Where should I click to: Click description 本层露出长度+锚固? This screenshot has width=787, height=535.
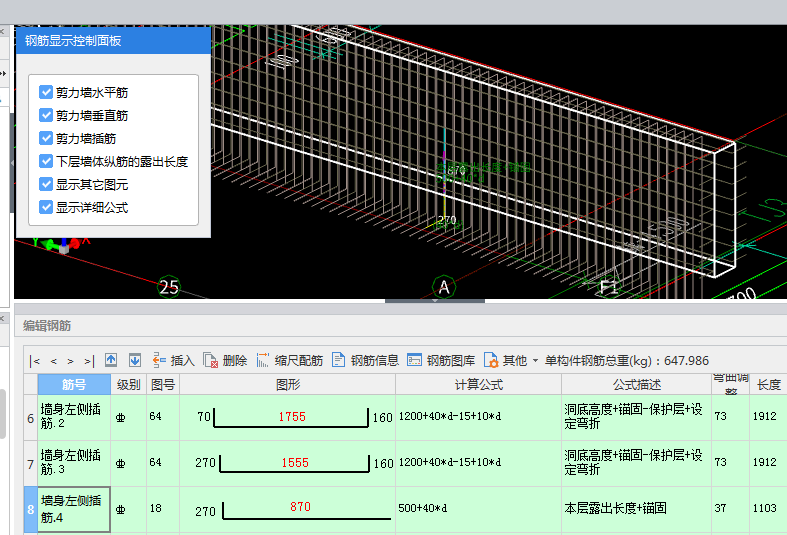coord(615,508)
